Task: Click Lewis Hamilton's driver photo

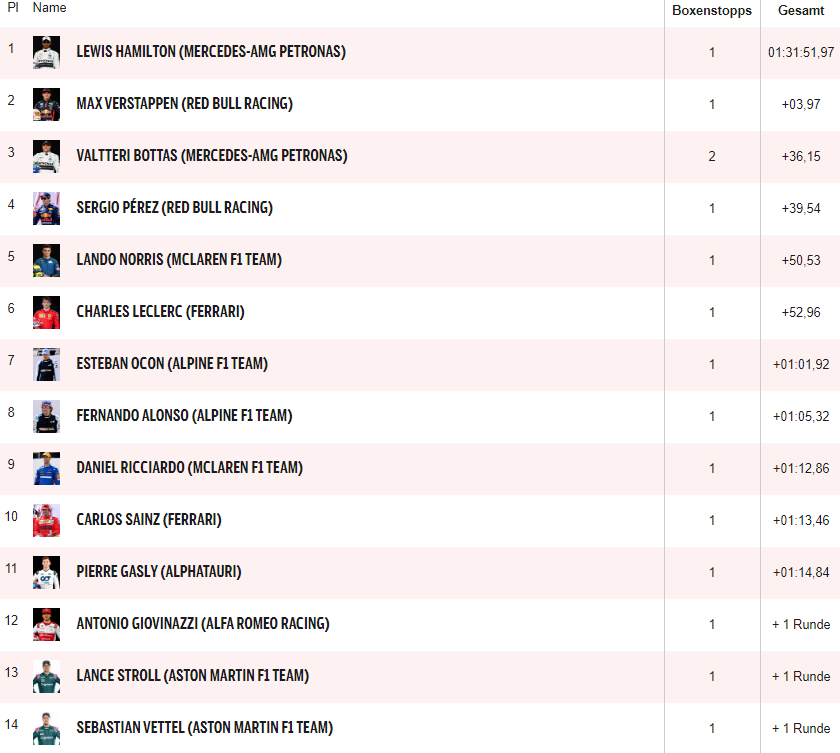Action: 46,52
